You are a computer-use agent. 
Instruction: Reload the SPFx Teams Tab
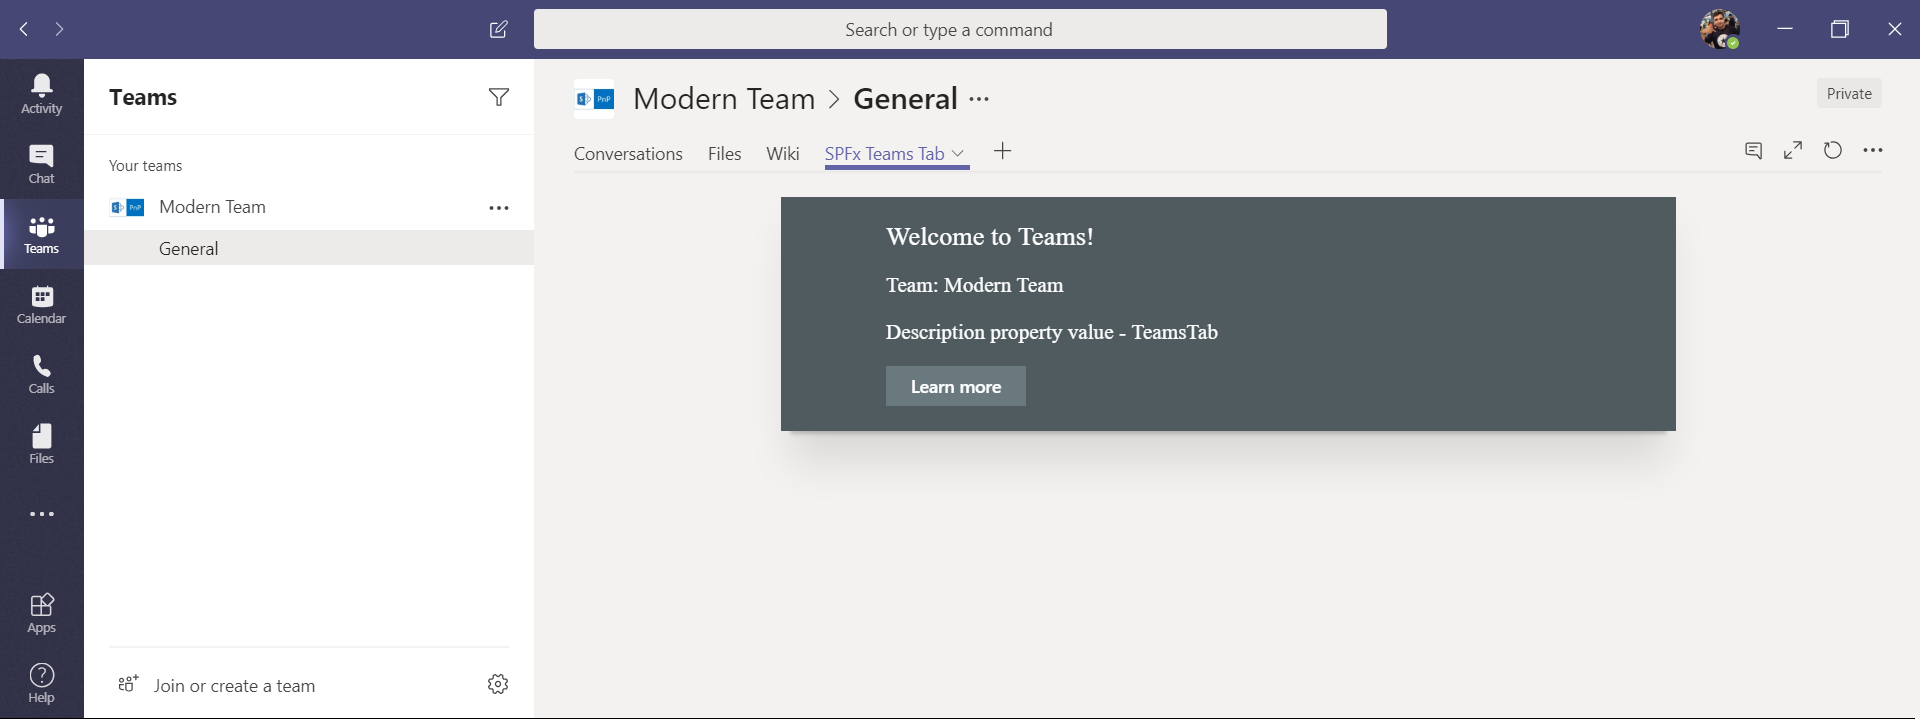[1833, 150]
